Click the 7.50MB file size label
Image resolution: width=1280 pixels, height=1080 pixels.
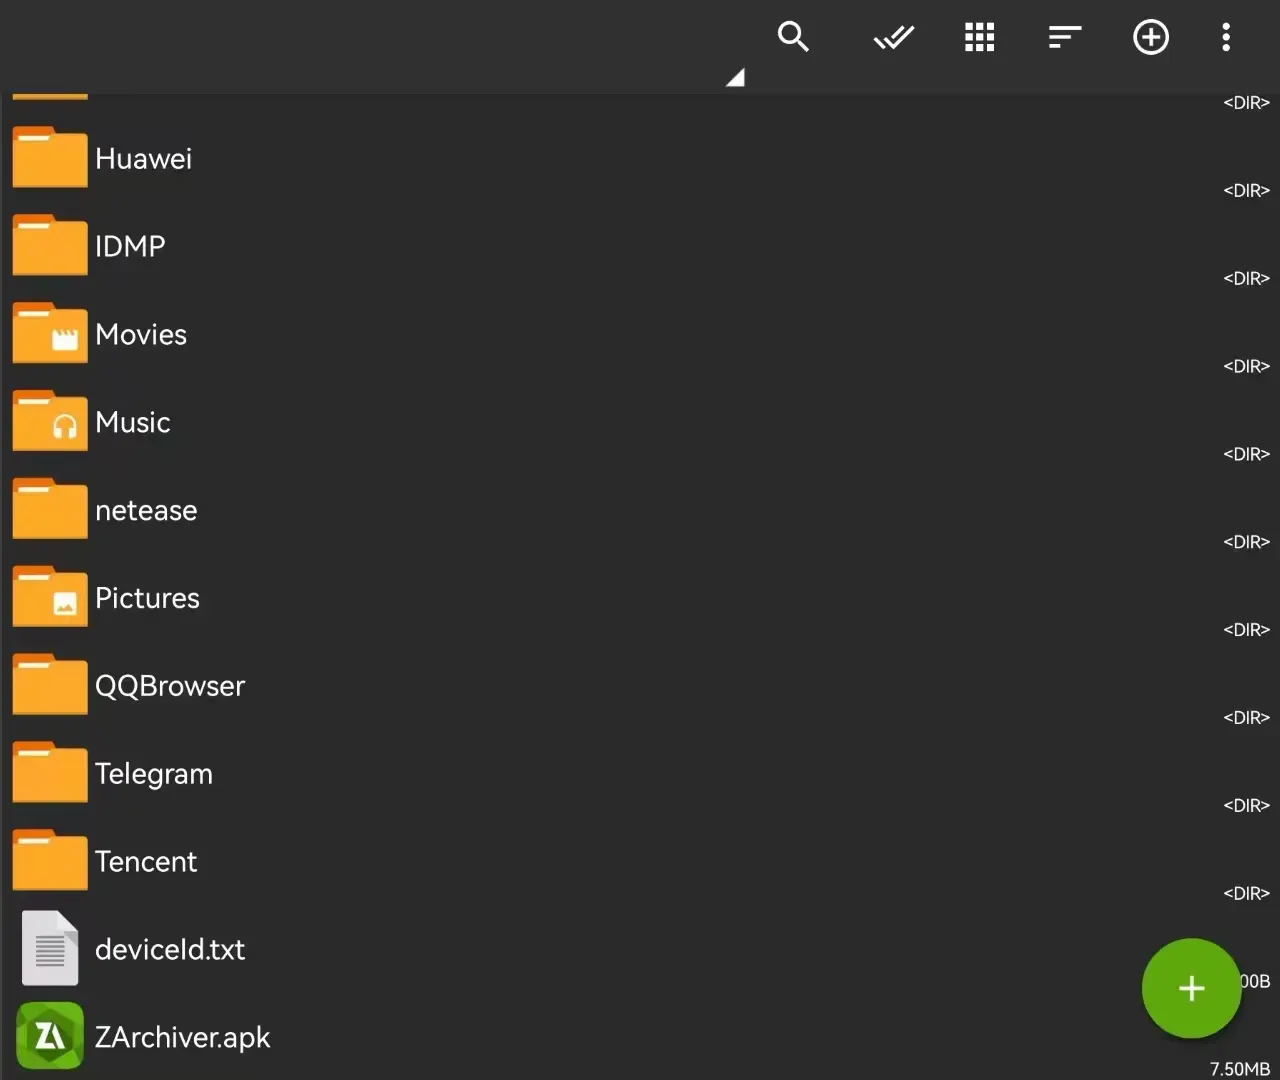[1240, 1069]
